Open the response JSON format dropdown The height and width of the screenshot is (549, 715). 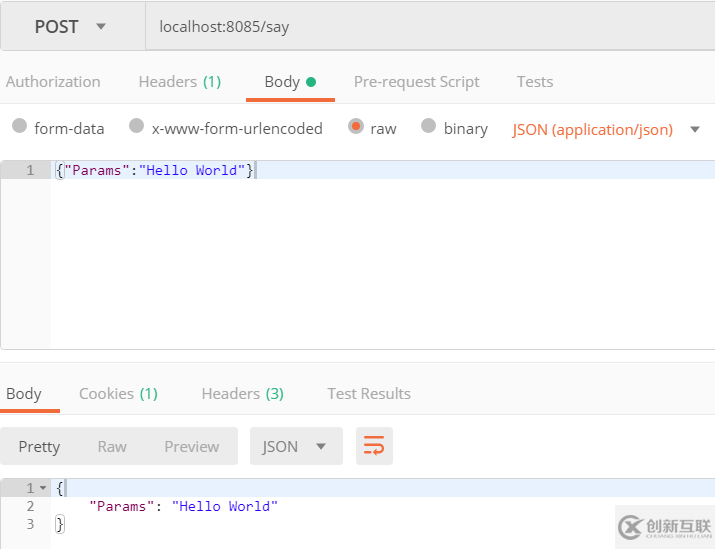pyautogui.click(x=296, y=446)
